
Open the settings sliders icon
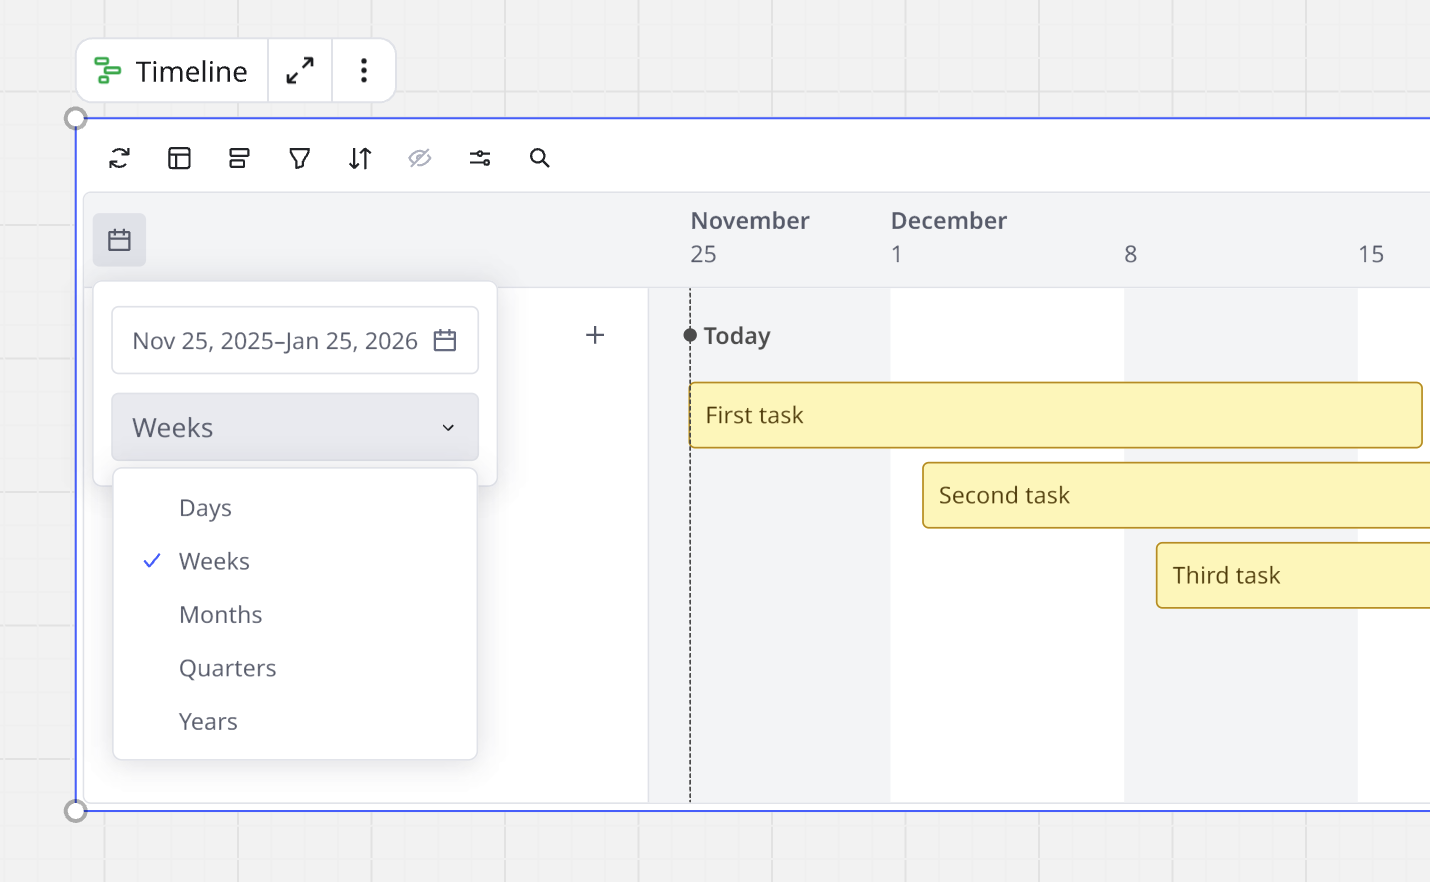(480, 158)
